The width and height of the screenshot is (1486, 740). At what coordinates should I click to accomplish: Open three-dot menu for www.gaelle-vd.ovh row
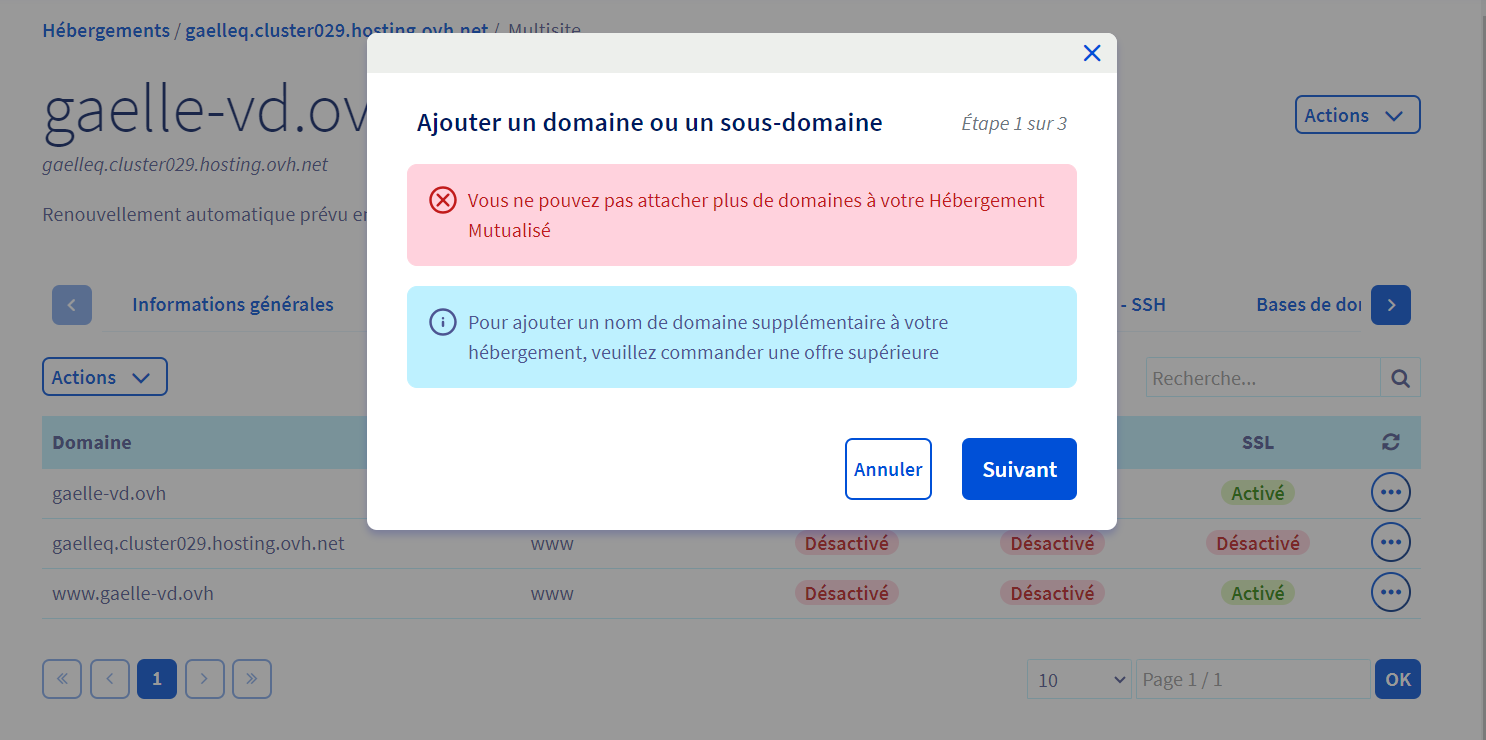click(1389, 593)
